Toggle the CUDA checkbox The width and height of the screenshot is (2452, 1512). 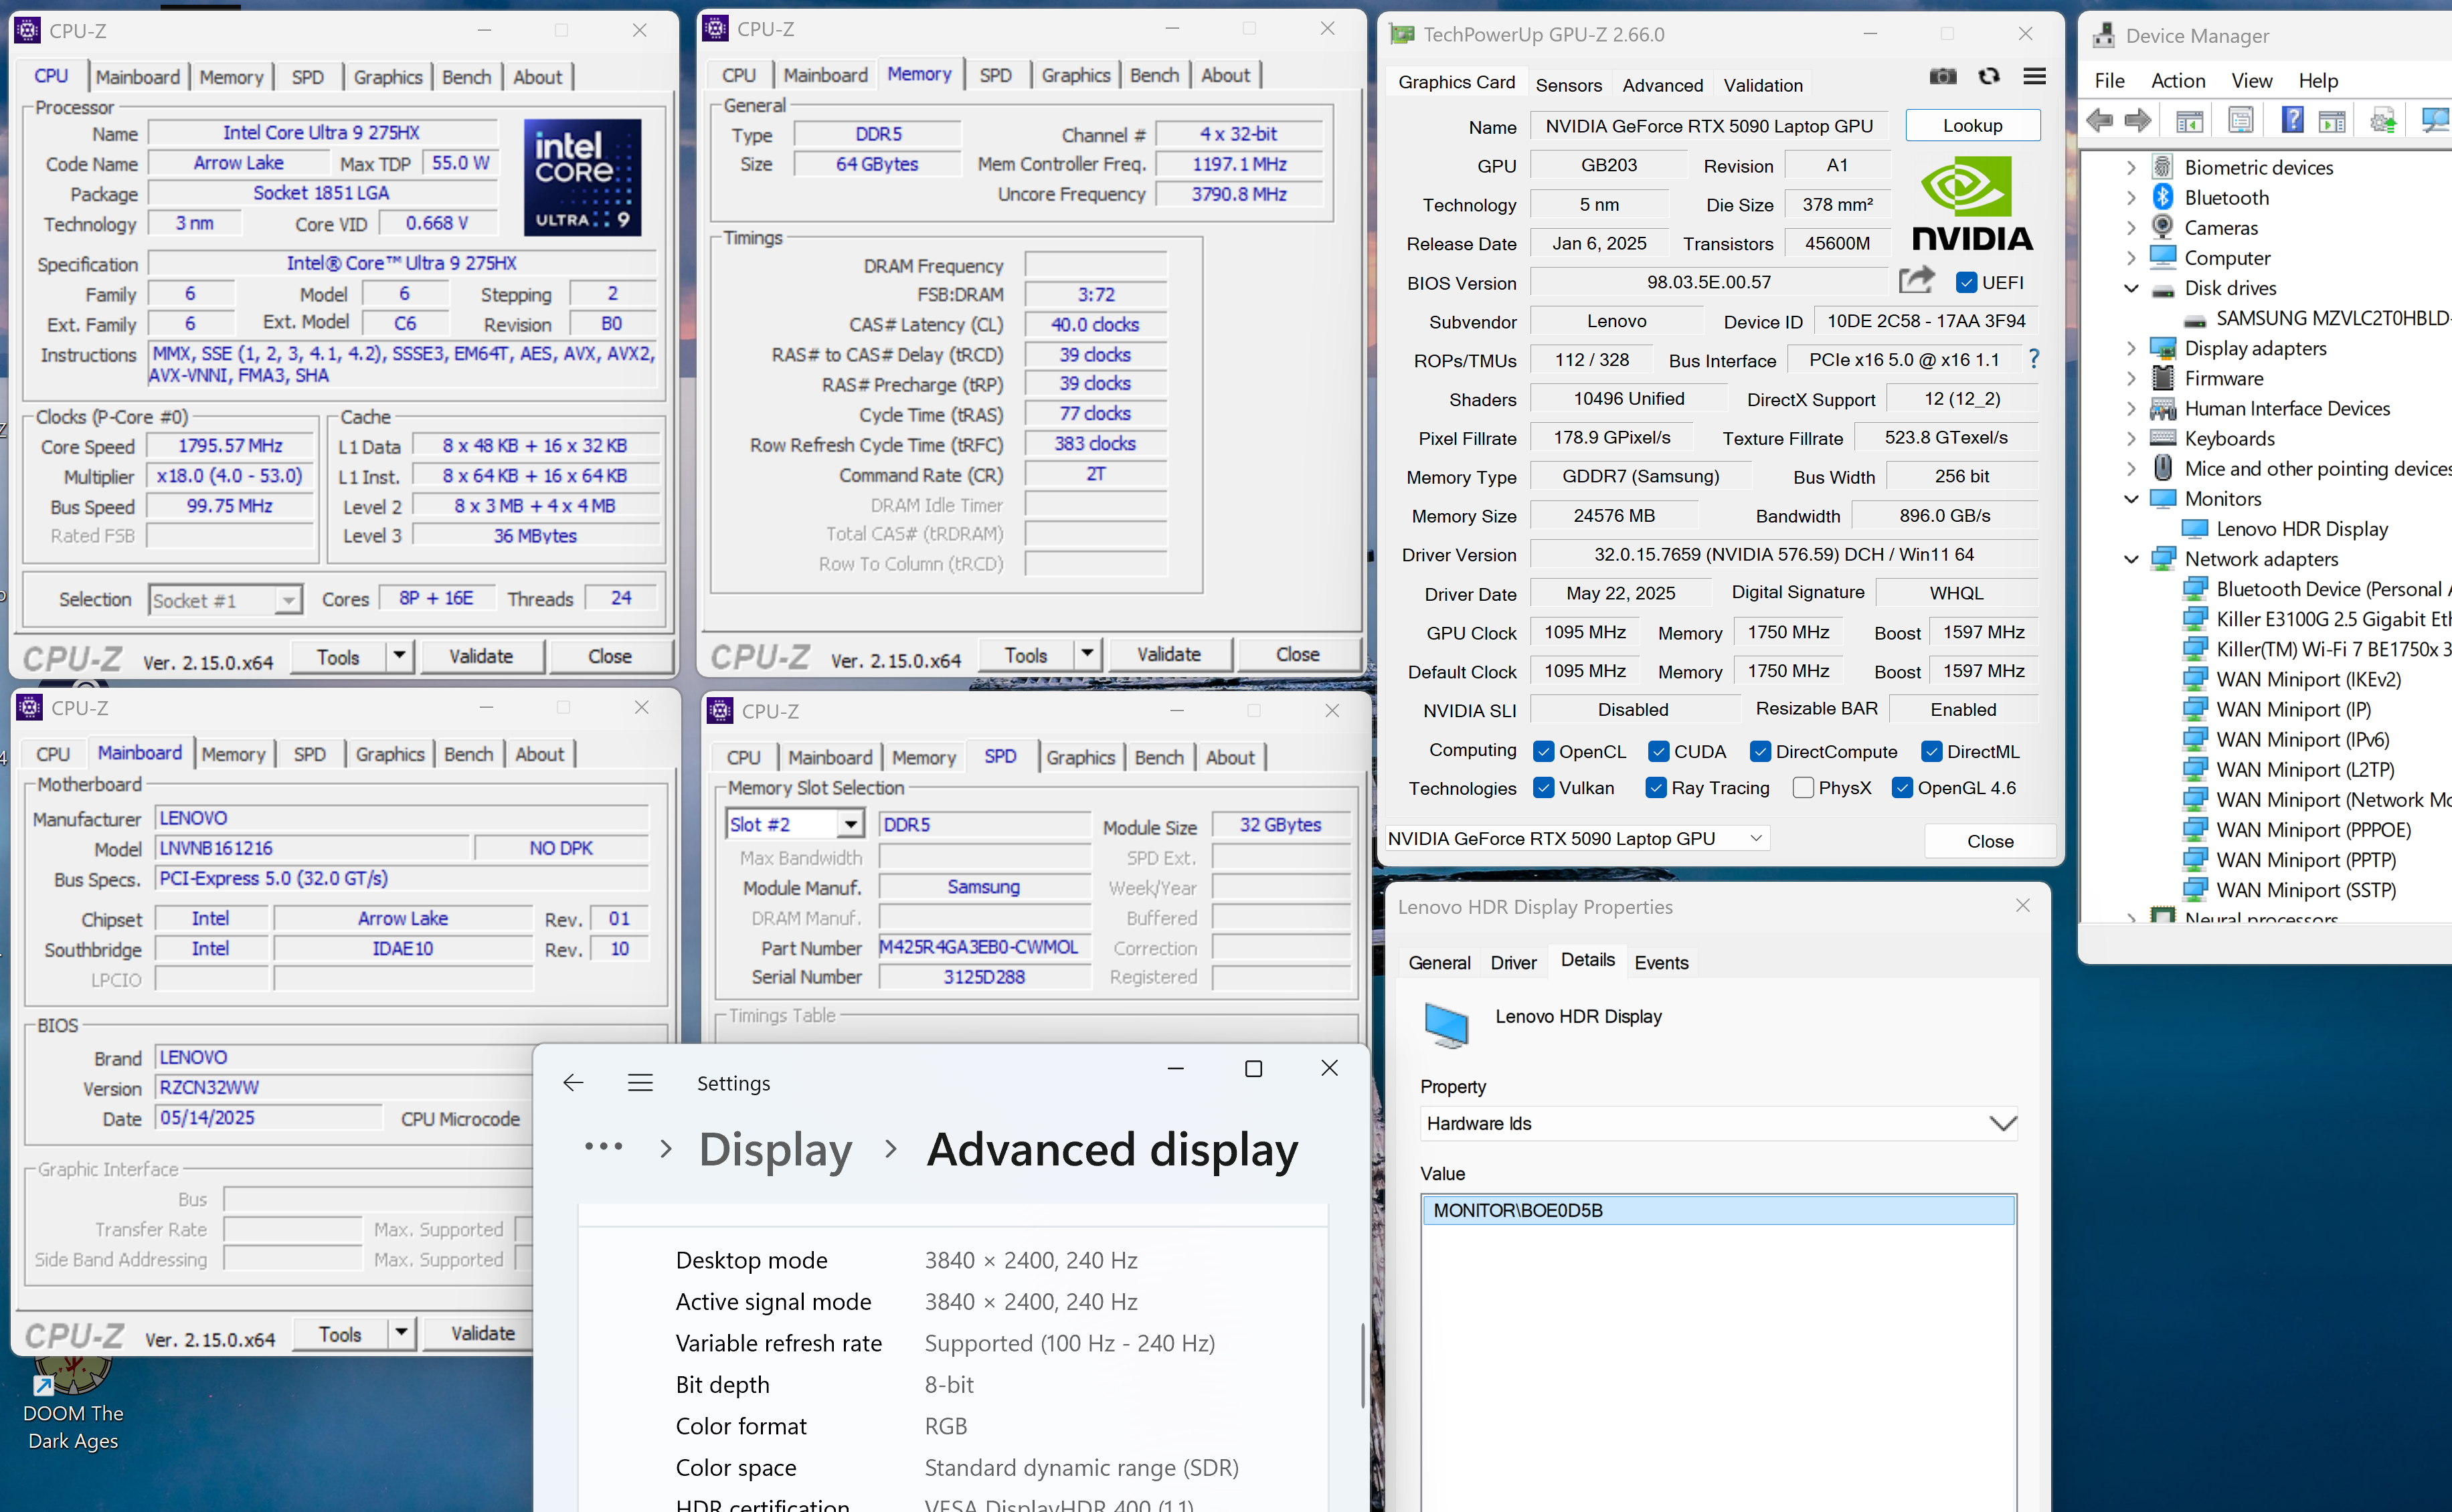coord(1659,751)
